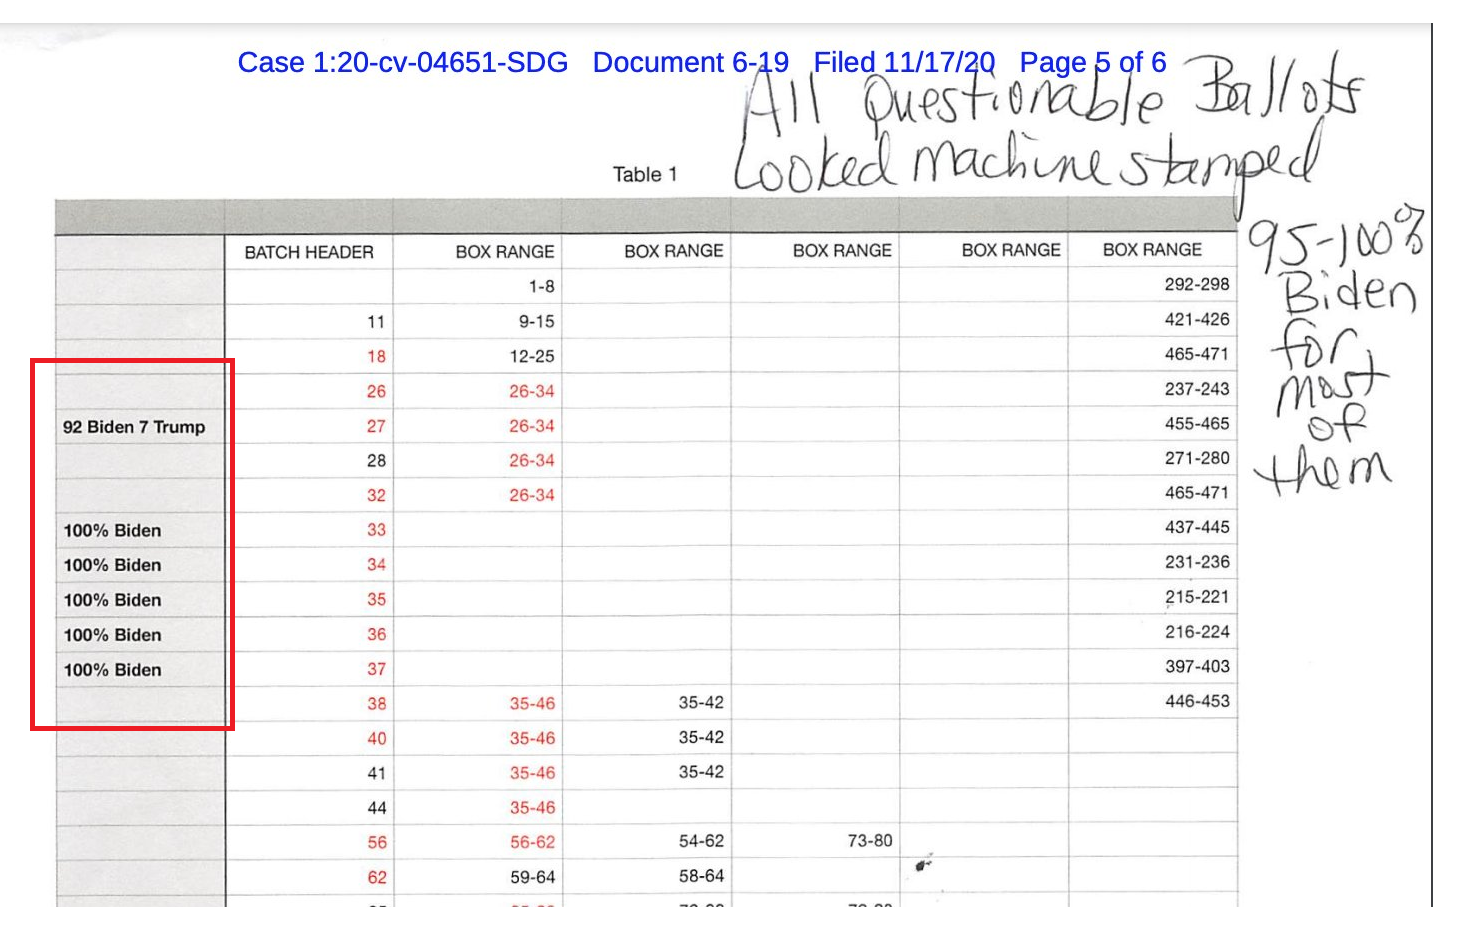This screenshot has height=945, width=1465.
Task: Click box range cell "421-426"
Action: tap(1197, 320)
